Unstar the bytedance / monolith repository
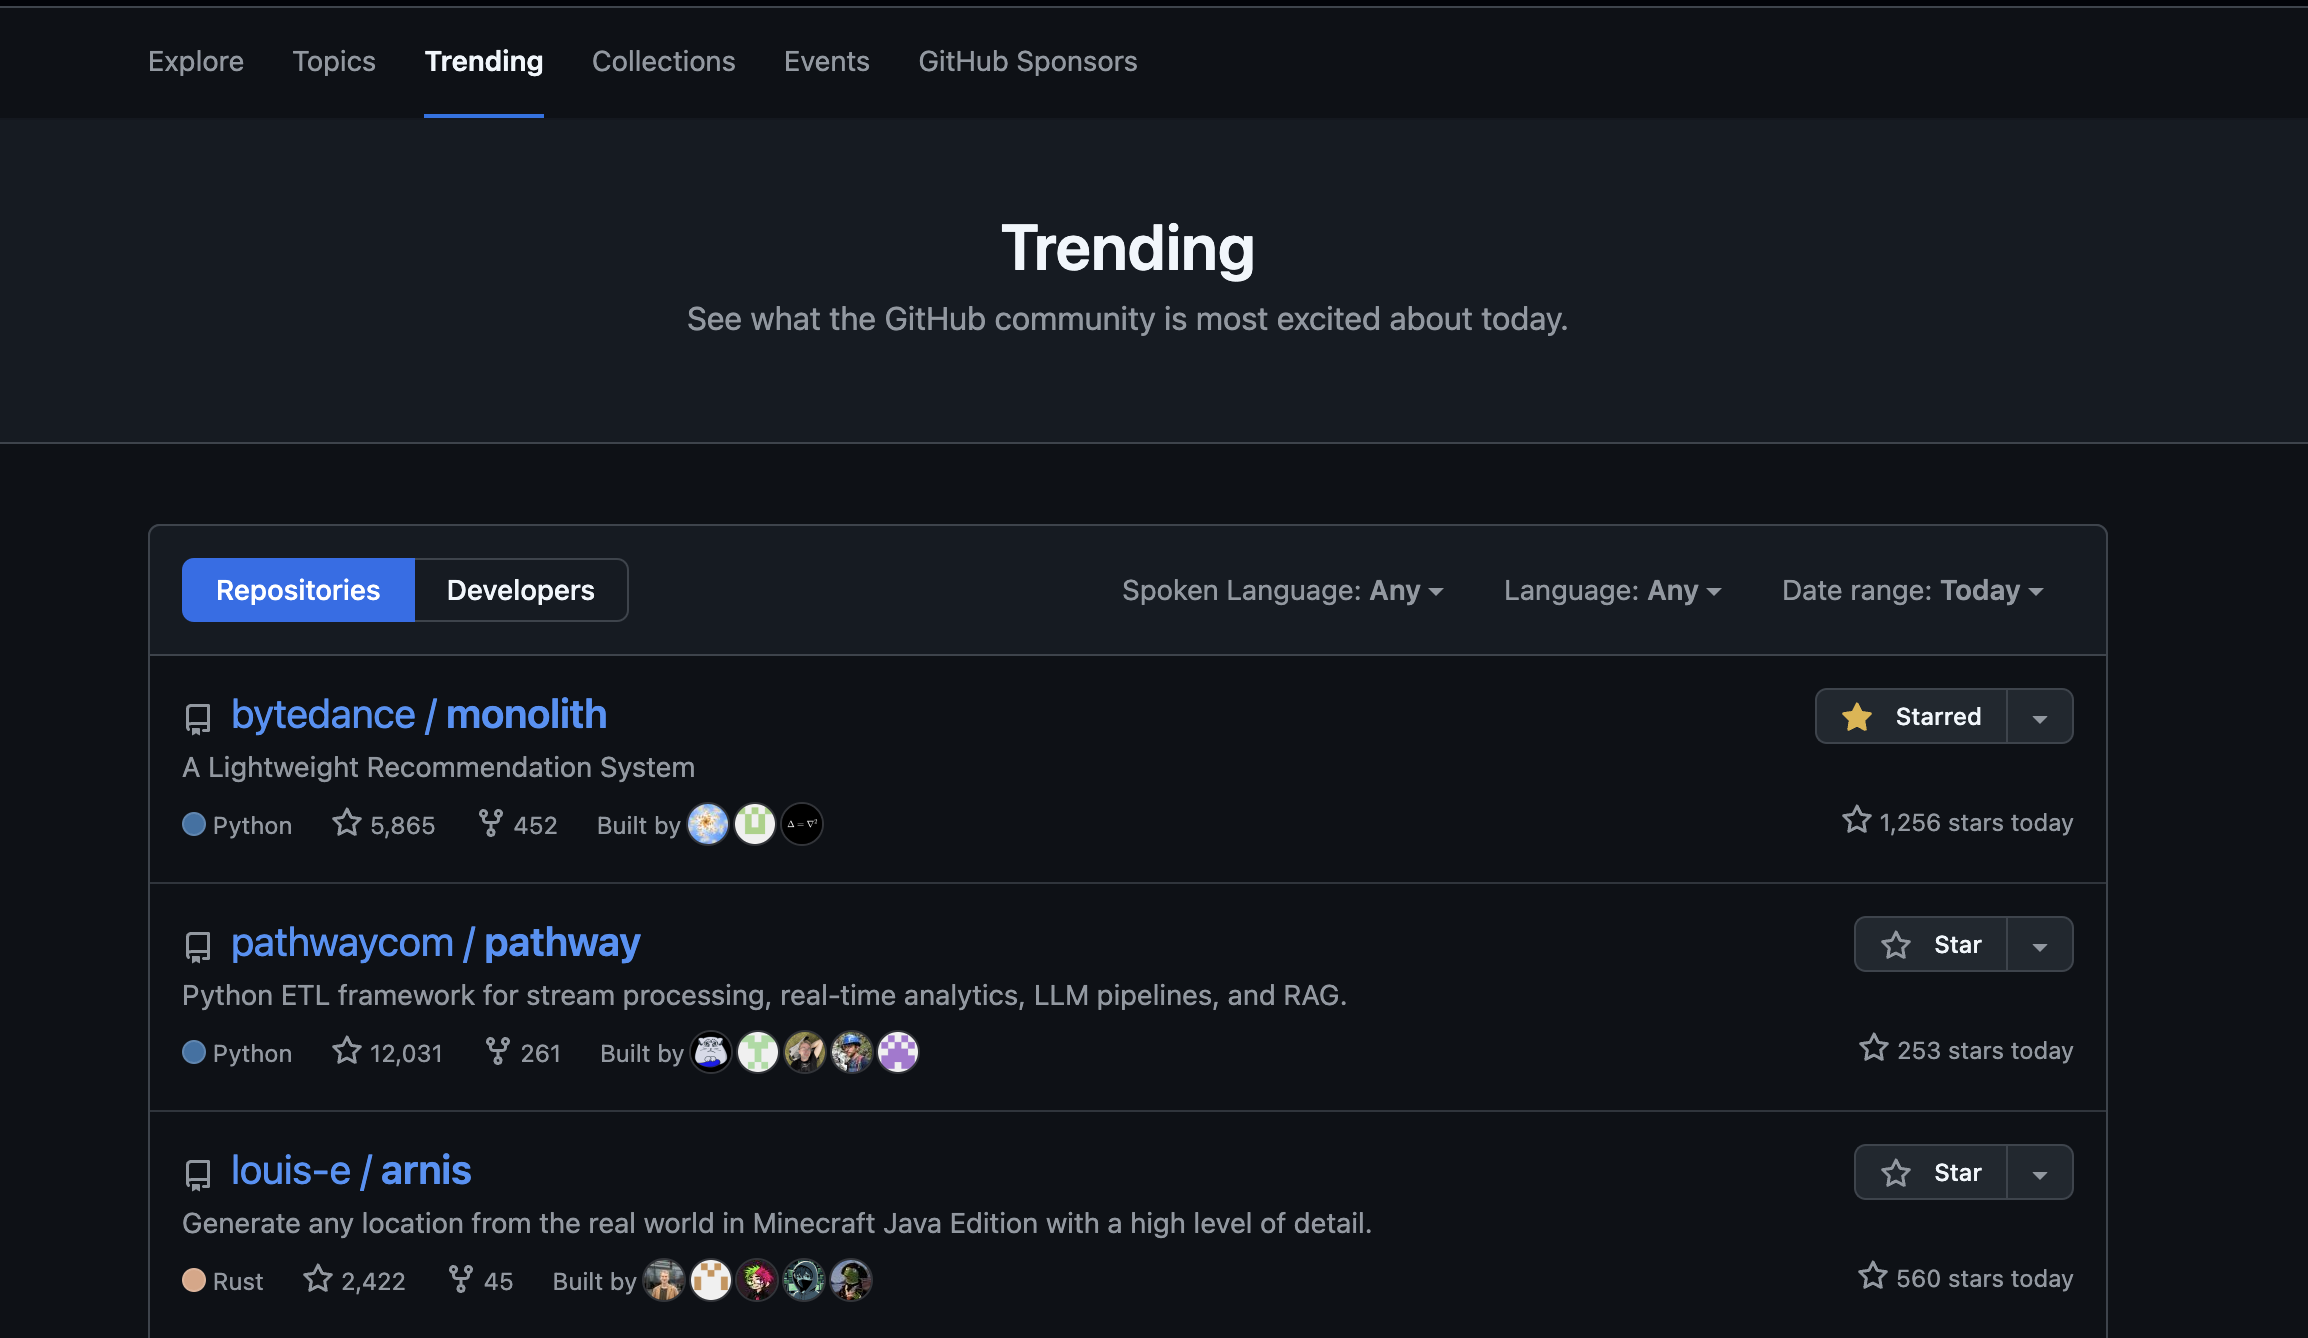2308x1338 pixels. [1911, 716]
